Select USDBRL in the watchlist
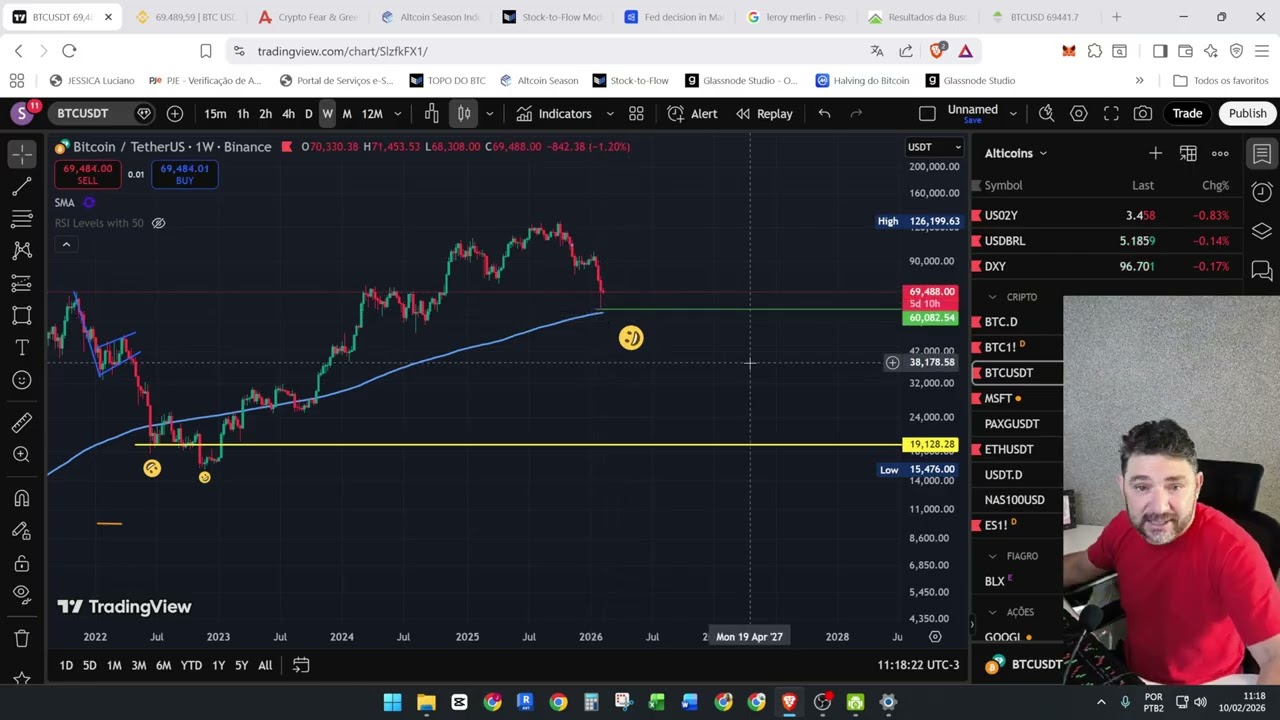This screenshot has width=1280, height=720. 1109,241
